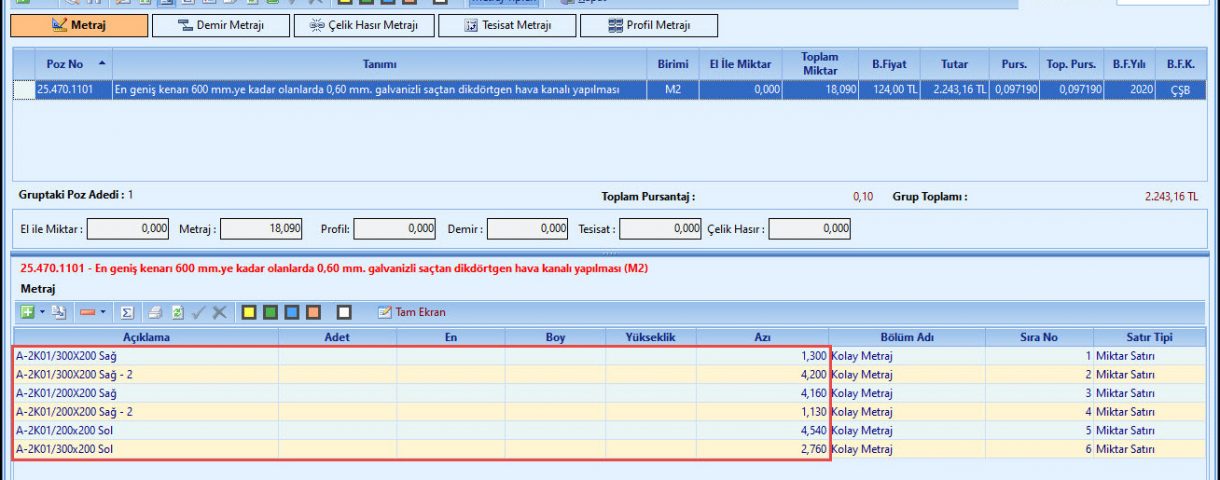This screenshot has height=480, width=1220.
Task: Toggle sort arrow on Poz No column
Action: click(x=102, y=63)
